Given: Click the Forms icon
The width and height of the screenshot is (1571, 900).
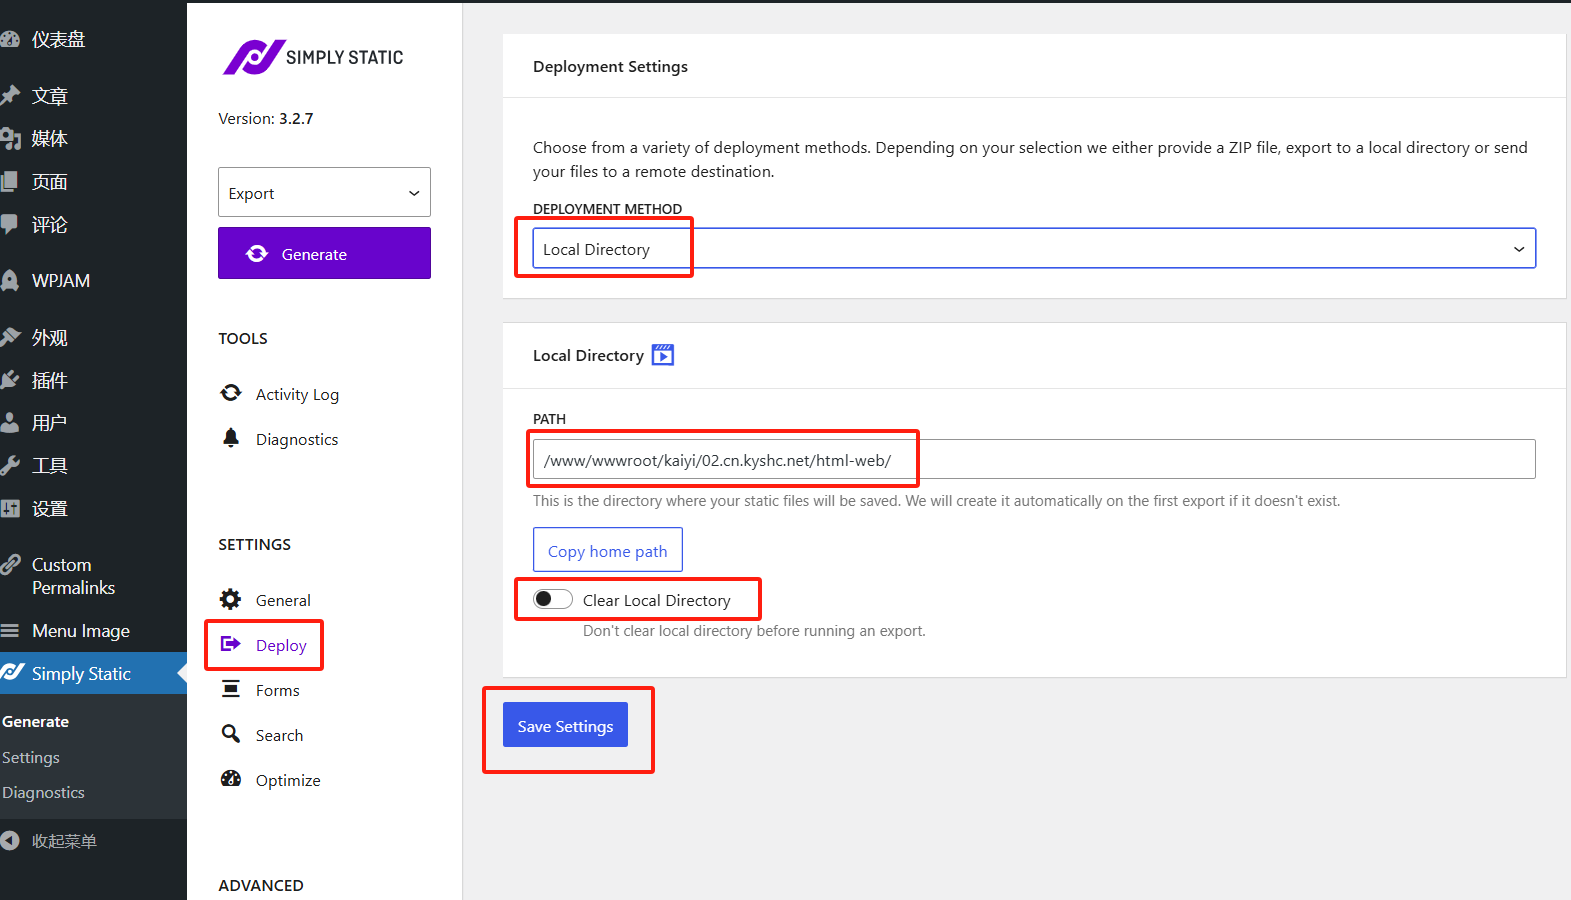Looking at the screenshot, I should pos(231,689).
